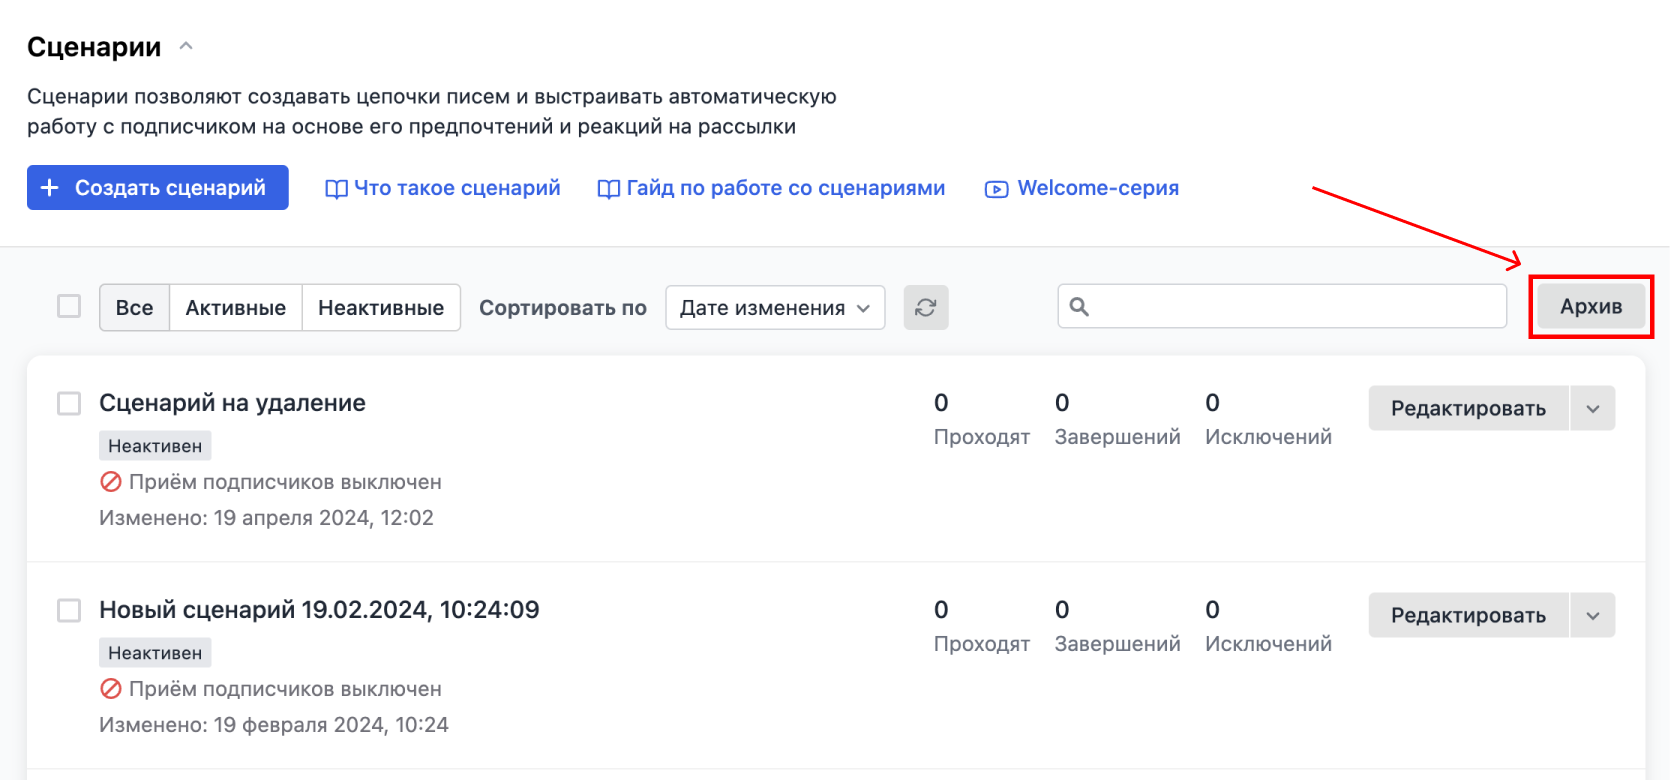Check the Сценарий на удаление checkbox
The height and width of the screenshot is (780, 1670).
tap(69, 403)
